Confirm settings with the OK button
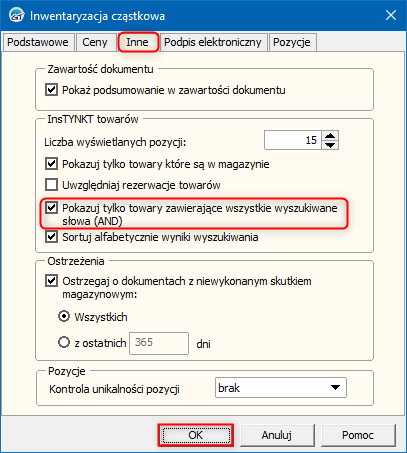The width and height of the screenshot is (407, 453). click(196, 435)
